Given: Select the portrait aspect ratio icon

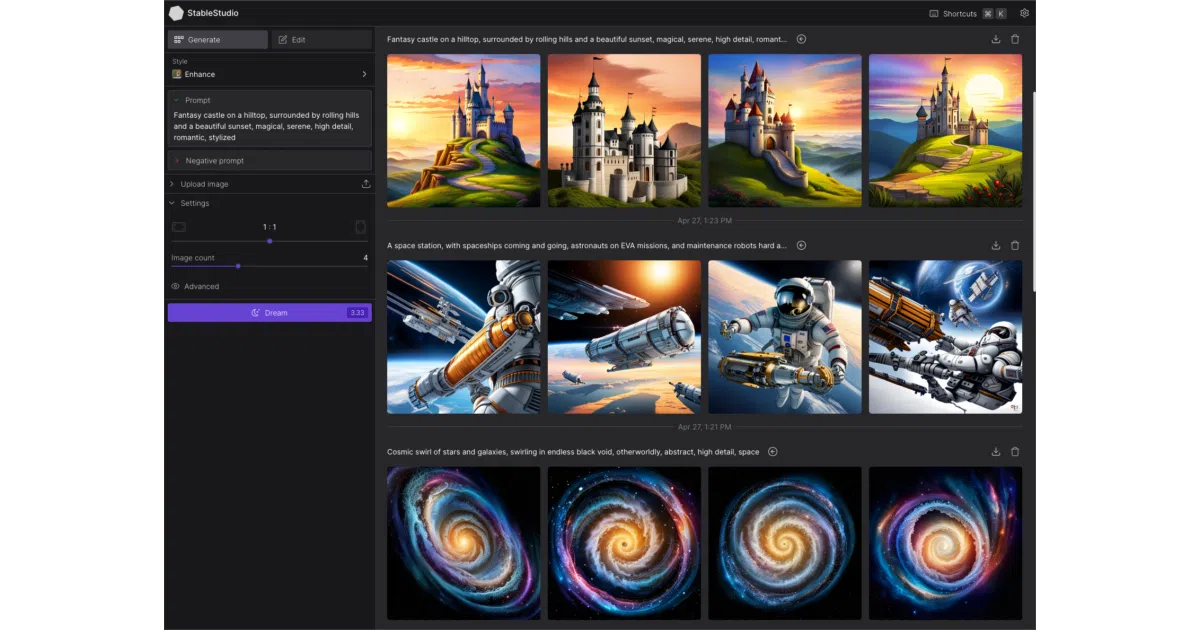Looking at the screenshot, I should click(360, 227).
